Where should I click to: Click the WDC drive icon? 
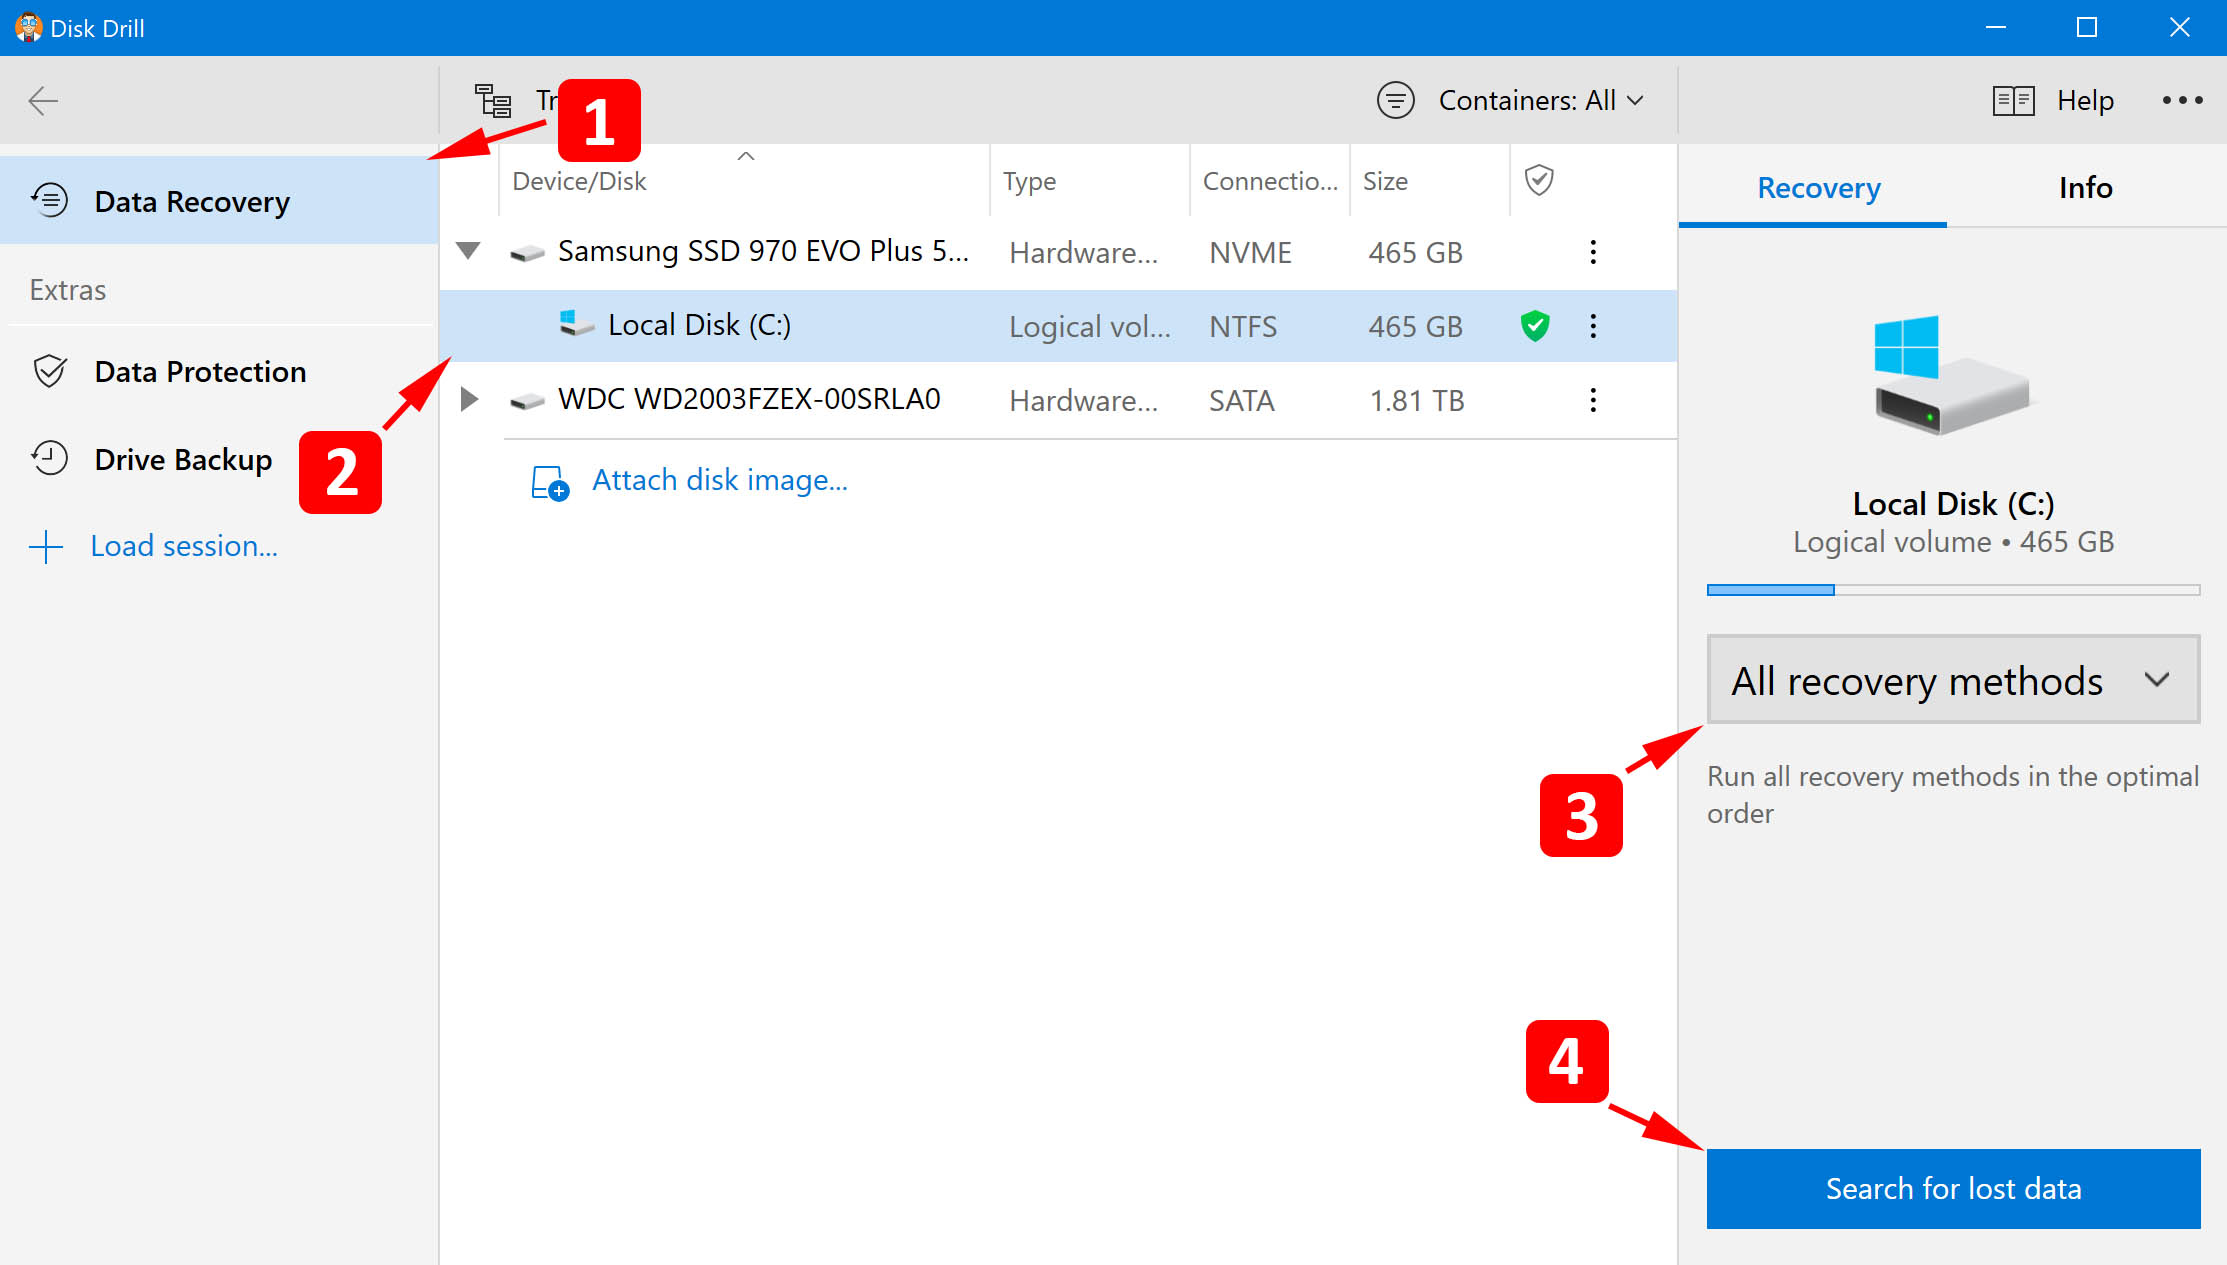tap(527, 402)
